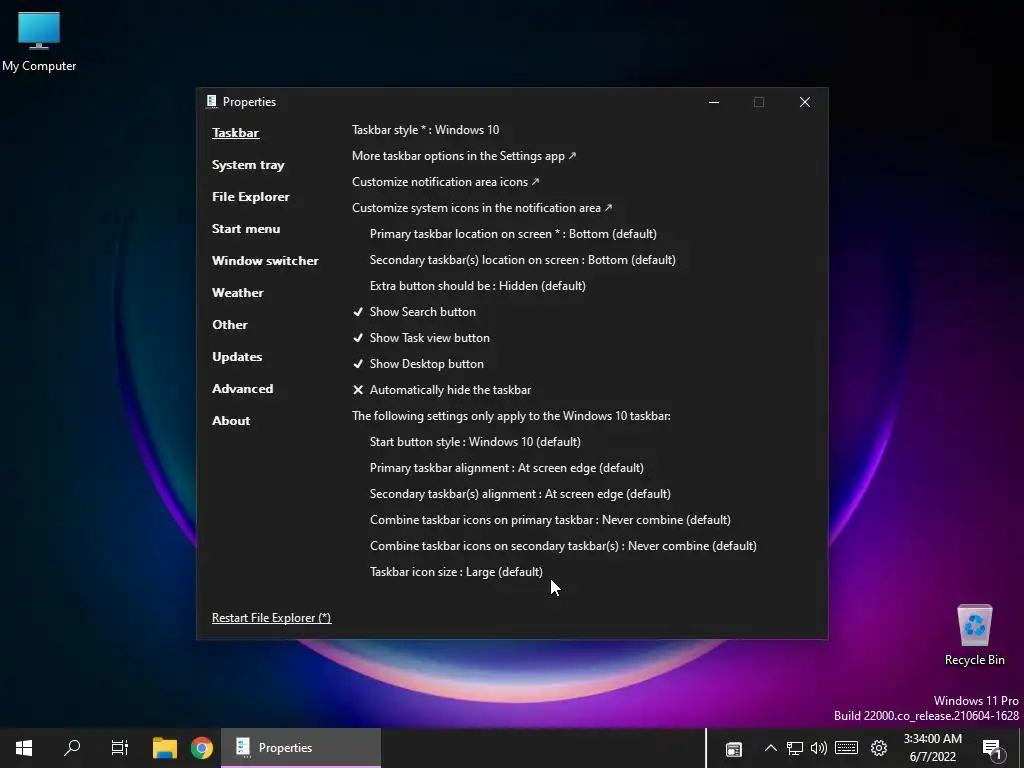Change Combine icons on secondary taskbar(s)
This screenshot has height=768, width=1024.
coord(564,546)
